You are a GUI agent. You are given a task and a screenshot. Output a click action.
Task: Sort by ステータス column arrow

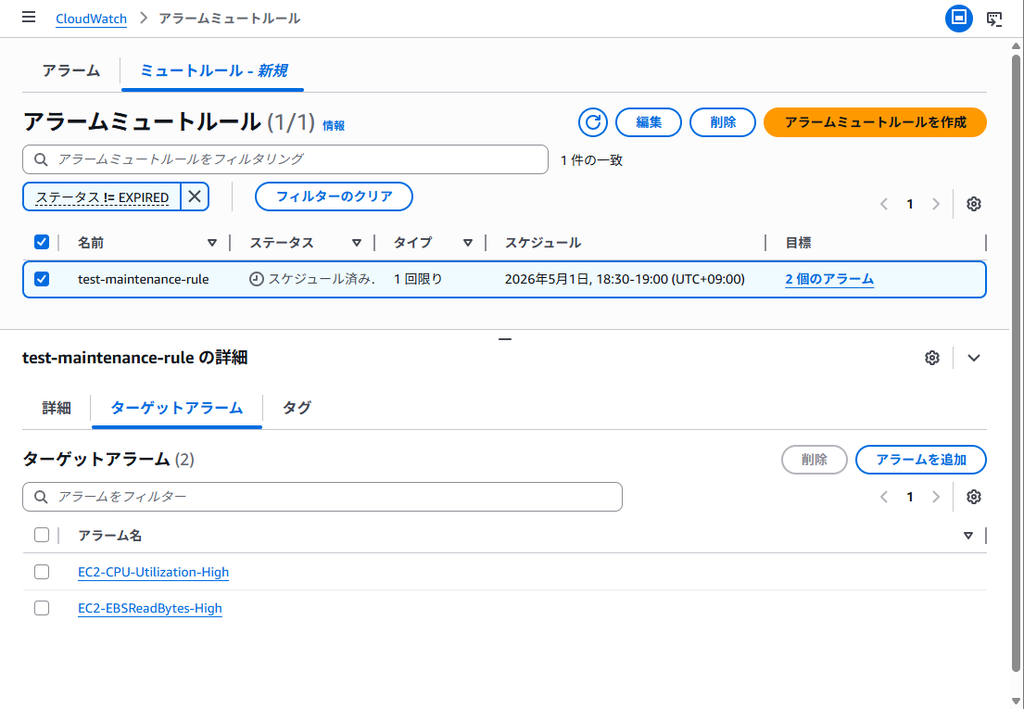[357, 243]
